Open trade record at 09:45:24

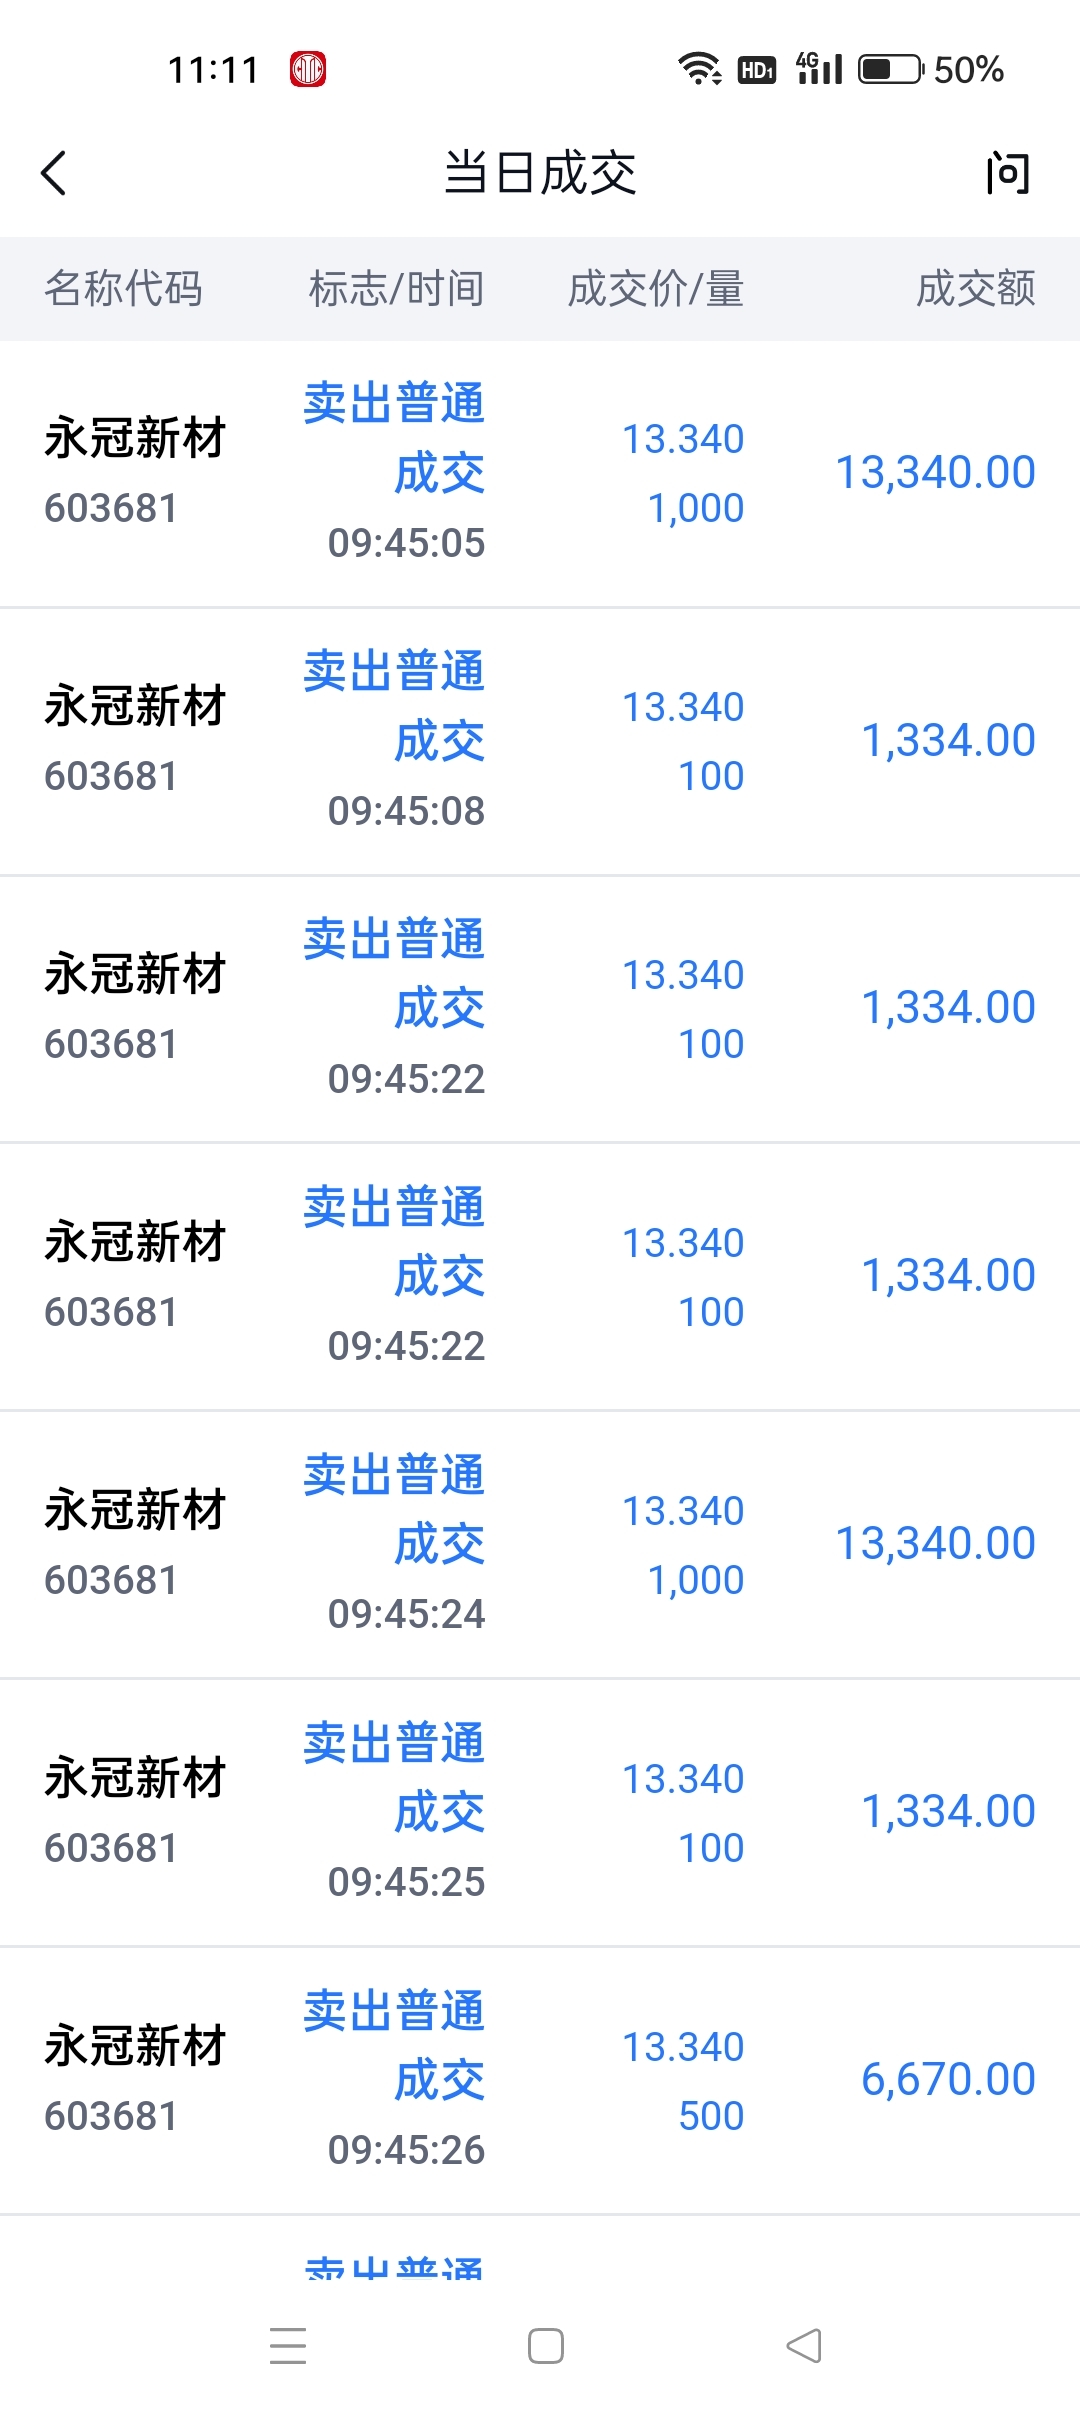(540, 1545)
